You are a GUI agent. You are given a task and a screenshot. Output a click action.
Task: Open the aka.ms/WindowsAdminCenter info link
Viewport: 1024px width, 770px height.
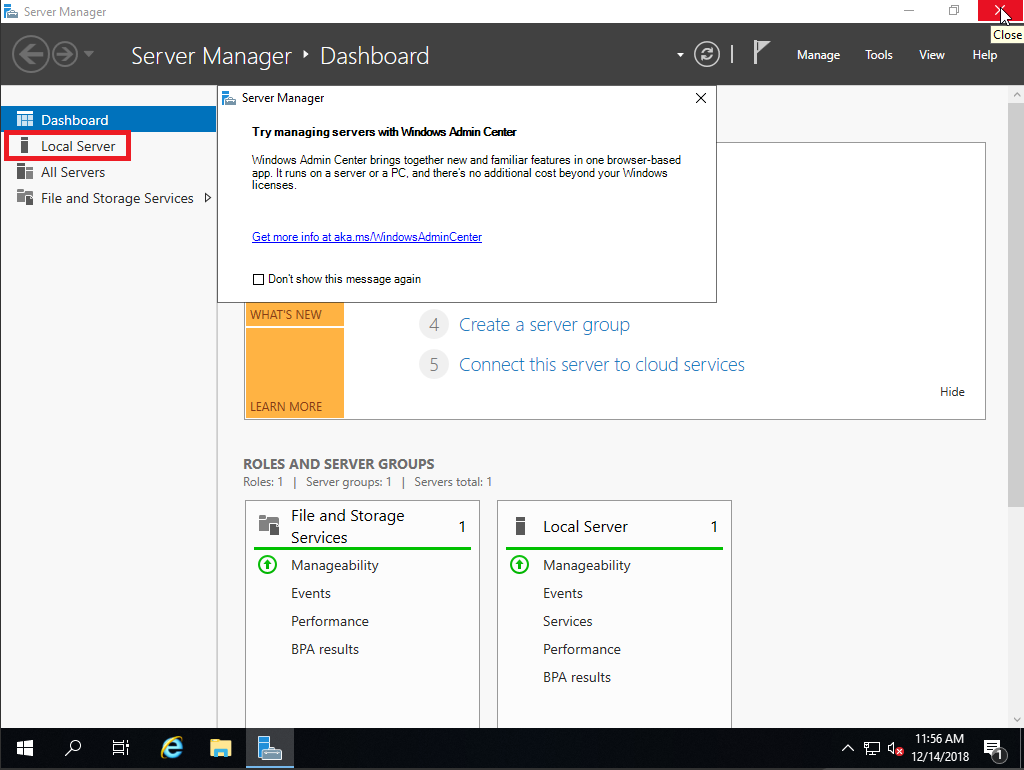[x=367, y=237]
